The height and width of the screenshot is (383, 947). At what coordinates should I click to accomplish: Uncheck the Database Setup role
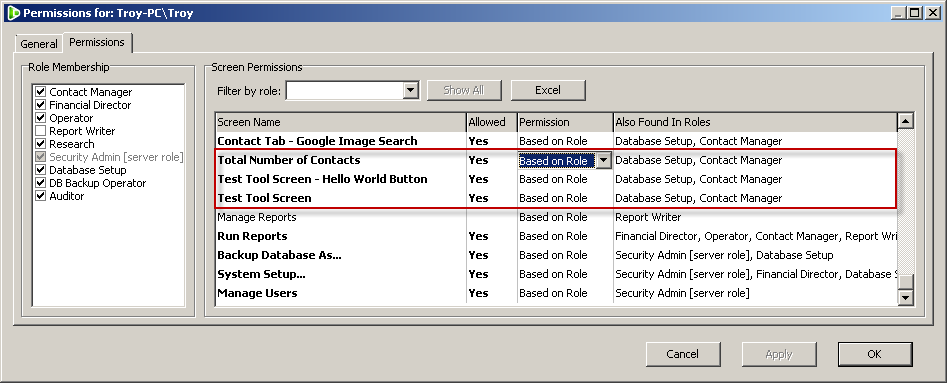click(x=40, y=170)
